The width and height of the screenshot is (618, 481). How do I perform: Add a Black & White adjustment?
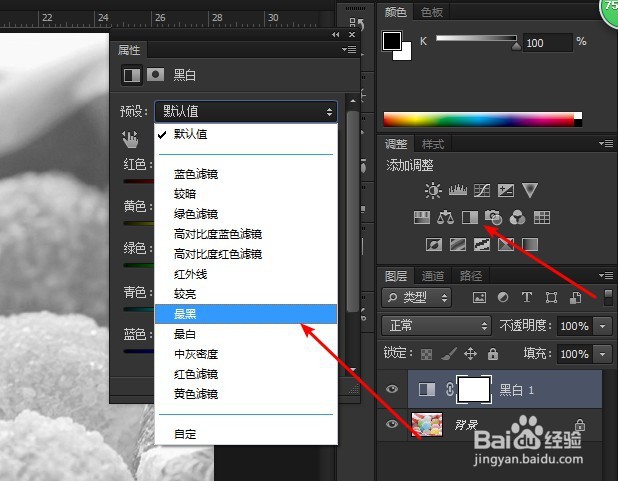coord(470,217)
